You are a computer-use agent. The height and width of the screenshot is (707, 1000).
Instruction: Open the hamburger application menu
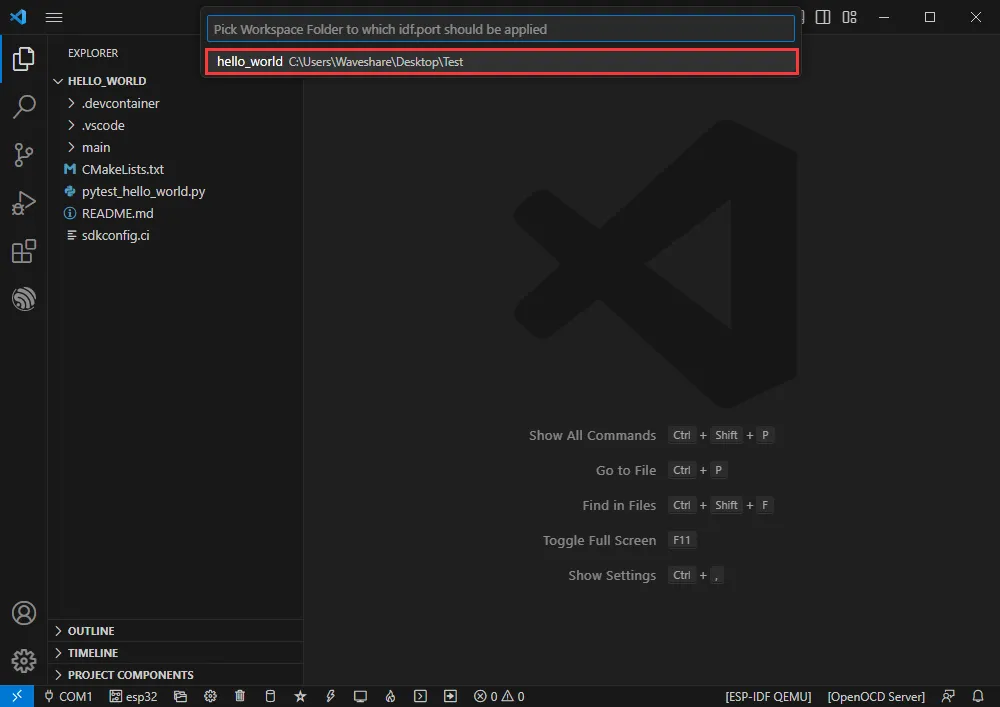point(54,17)
